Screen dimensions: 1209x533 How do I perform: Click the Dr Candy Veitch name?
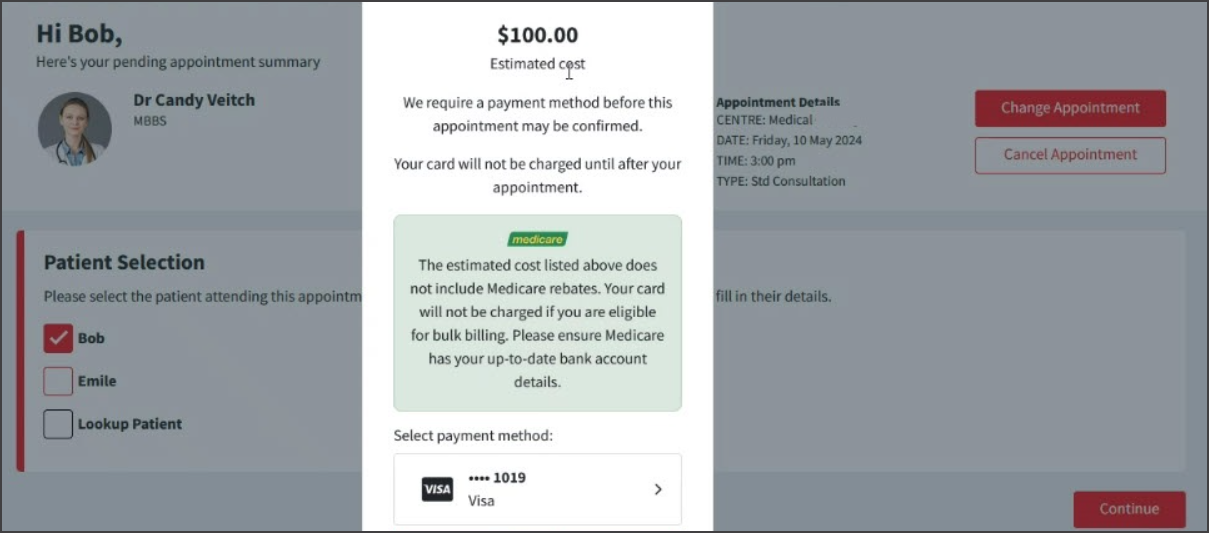(194, 100)
